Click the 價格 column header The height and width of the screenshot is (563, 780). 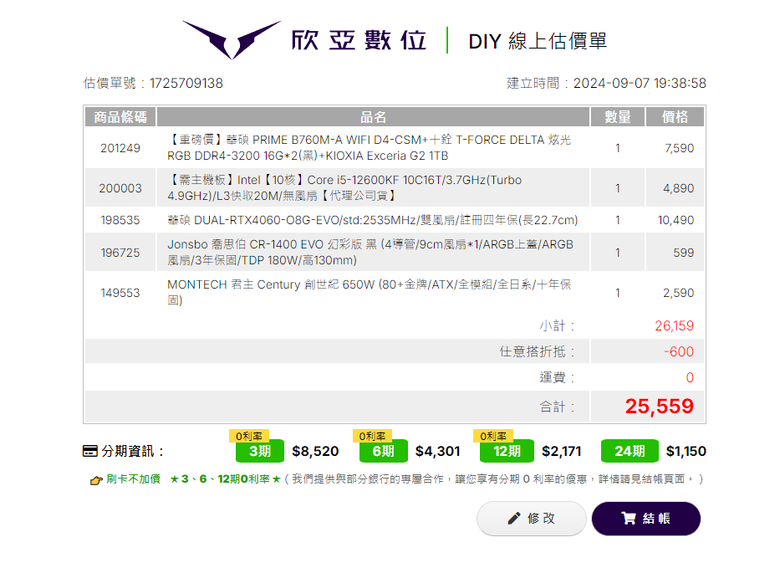click(675, 117)
